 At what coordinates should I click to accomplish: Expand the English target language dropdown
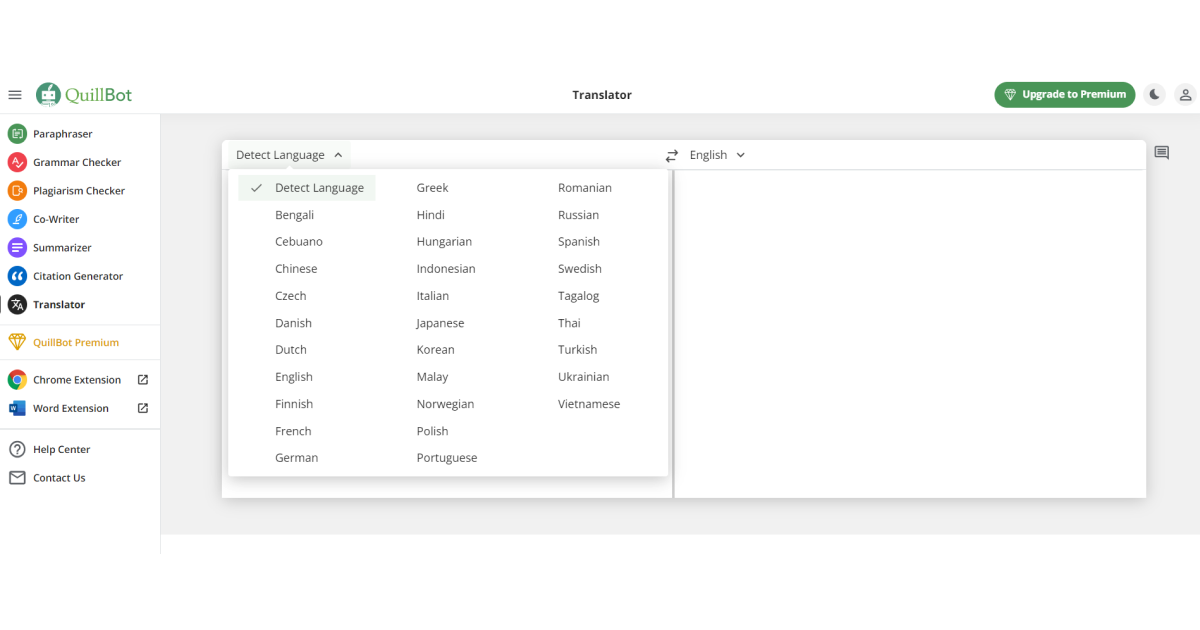[718, 155]
